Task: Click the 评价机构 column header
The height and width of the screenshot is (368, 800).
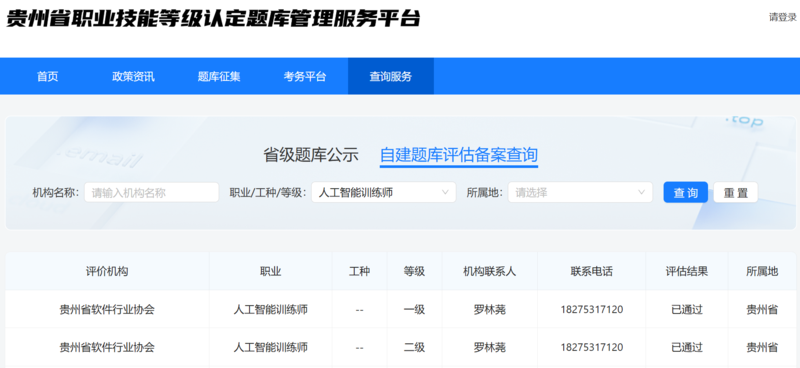Action: click(107, 272)
